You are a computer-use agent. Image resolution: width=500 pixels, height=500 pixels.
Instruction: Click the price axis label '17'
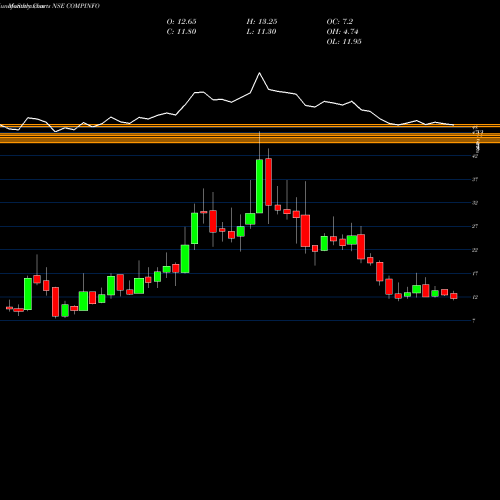(x=475, y=274)
